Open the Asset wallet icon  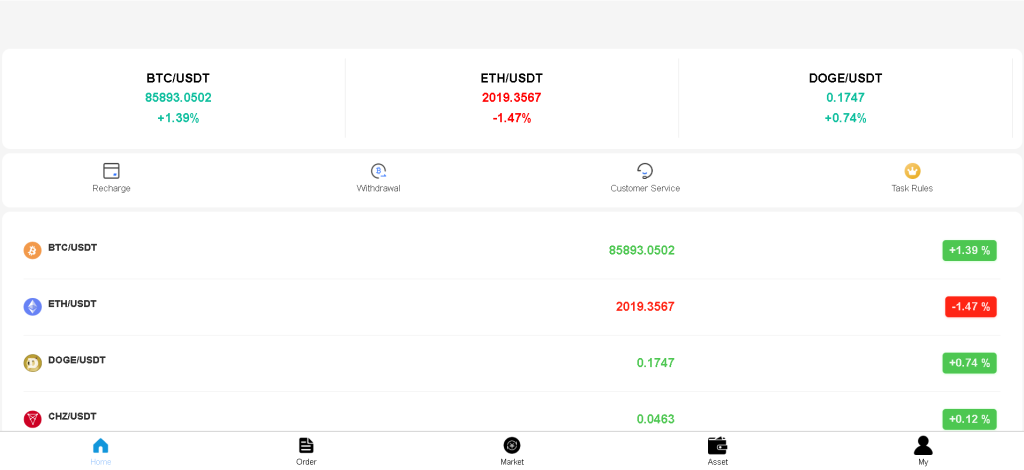[x=718, y=446]
